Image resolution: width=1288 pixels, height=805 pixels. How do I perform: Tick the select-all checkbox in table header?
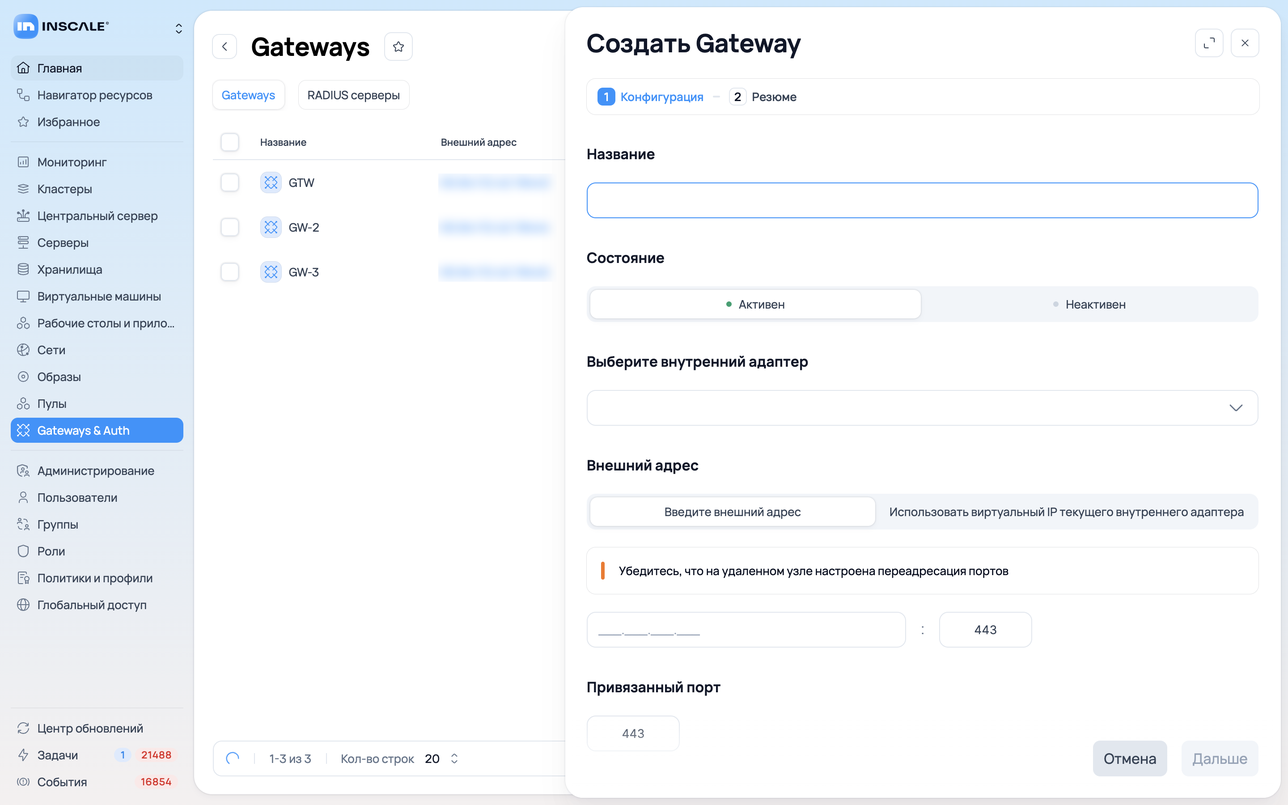[230, 142]
